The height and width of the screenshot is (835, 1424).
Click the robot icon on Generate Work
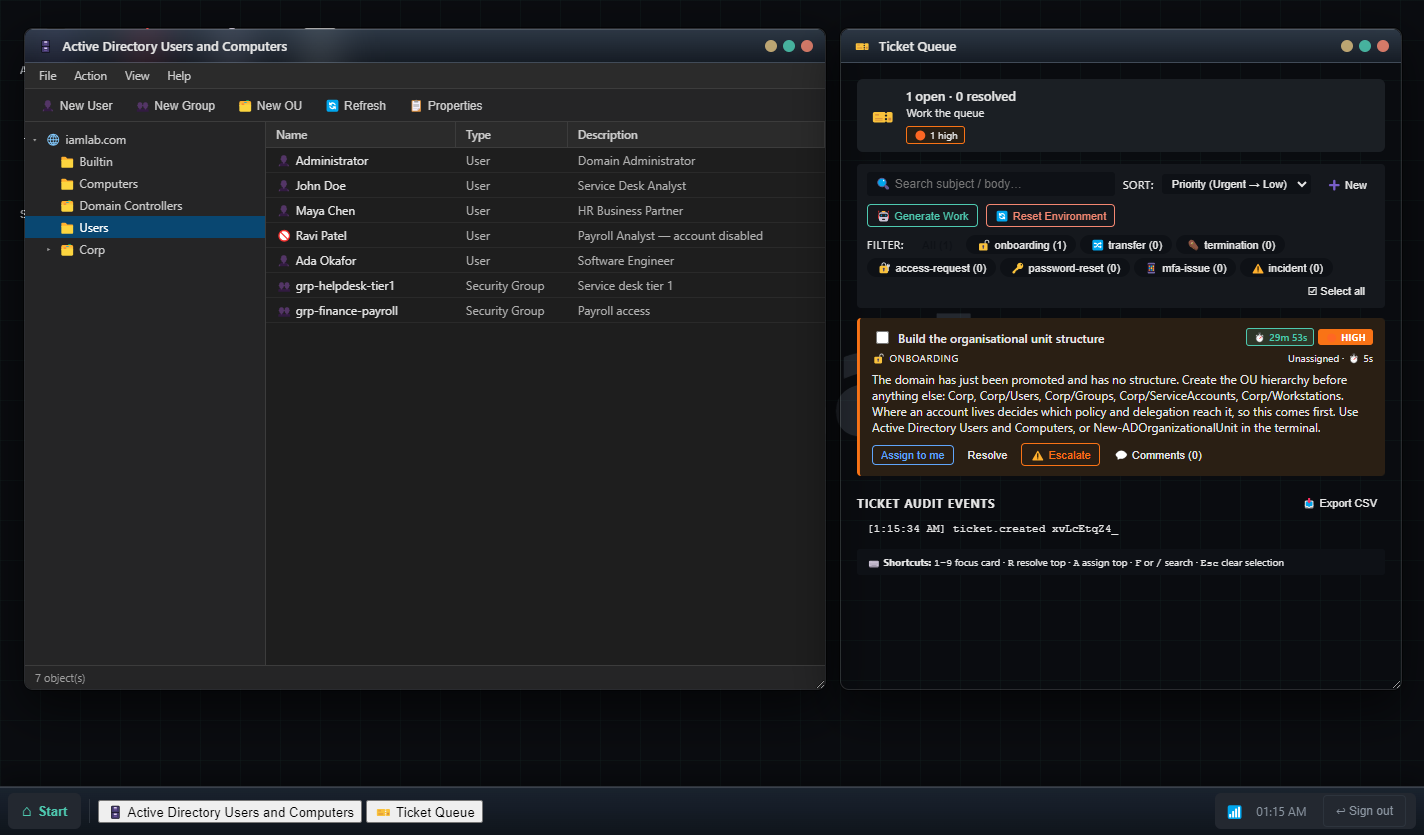pyautogui.click(x=883, y=216)
